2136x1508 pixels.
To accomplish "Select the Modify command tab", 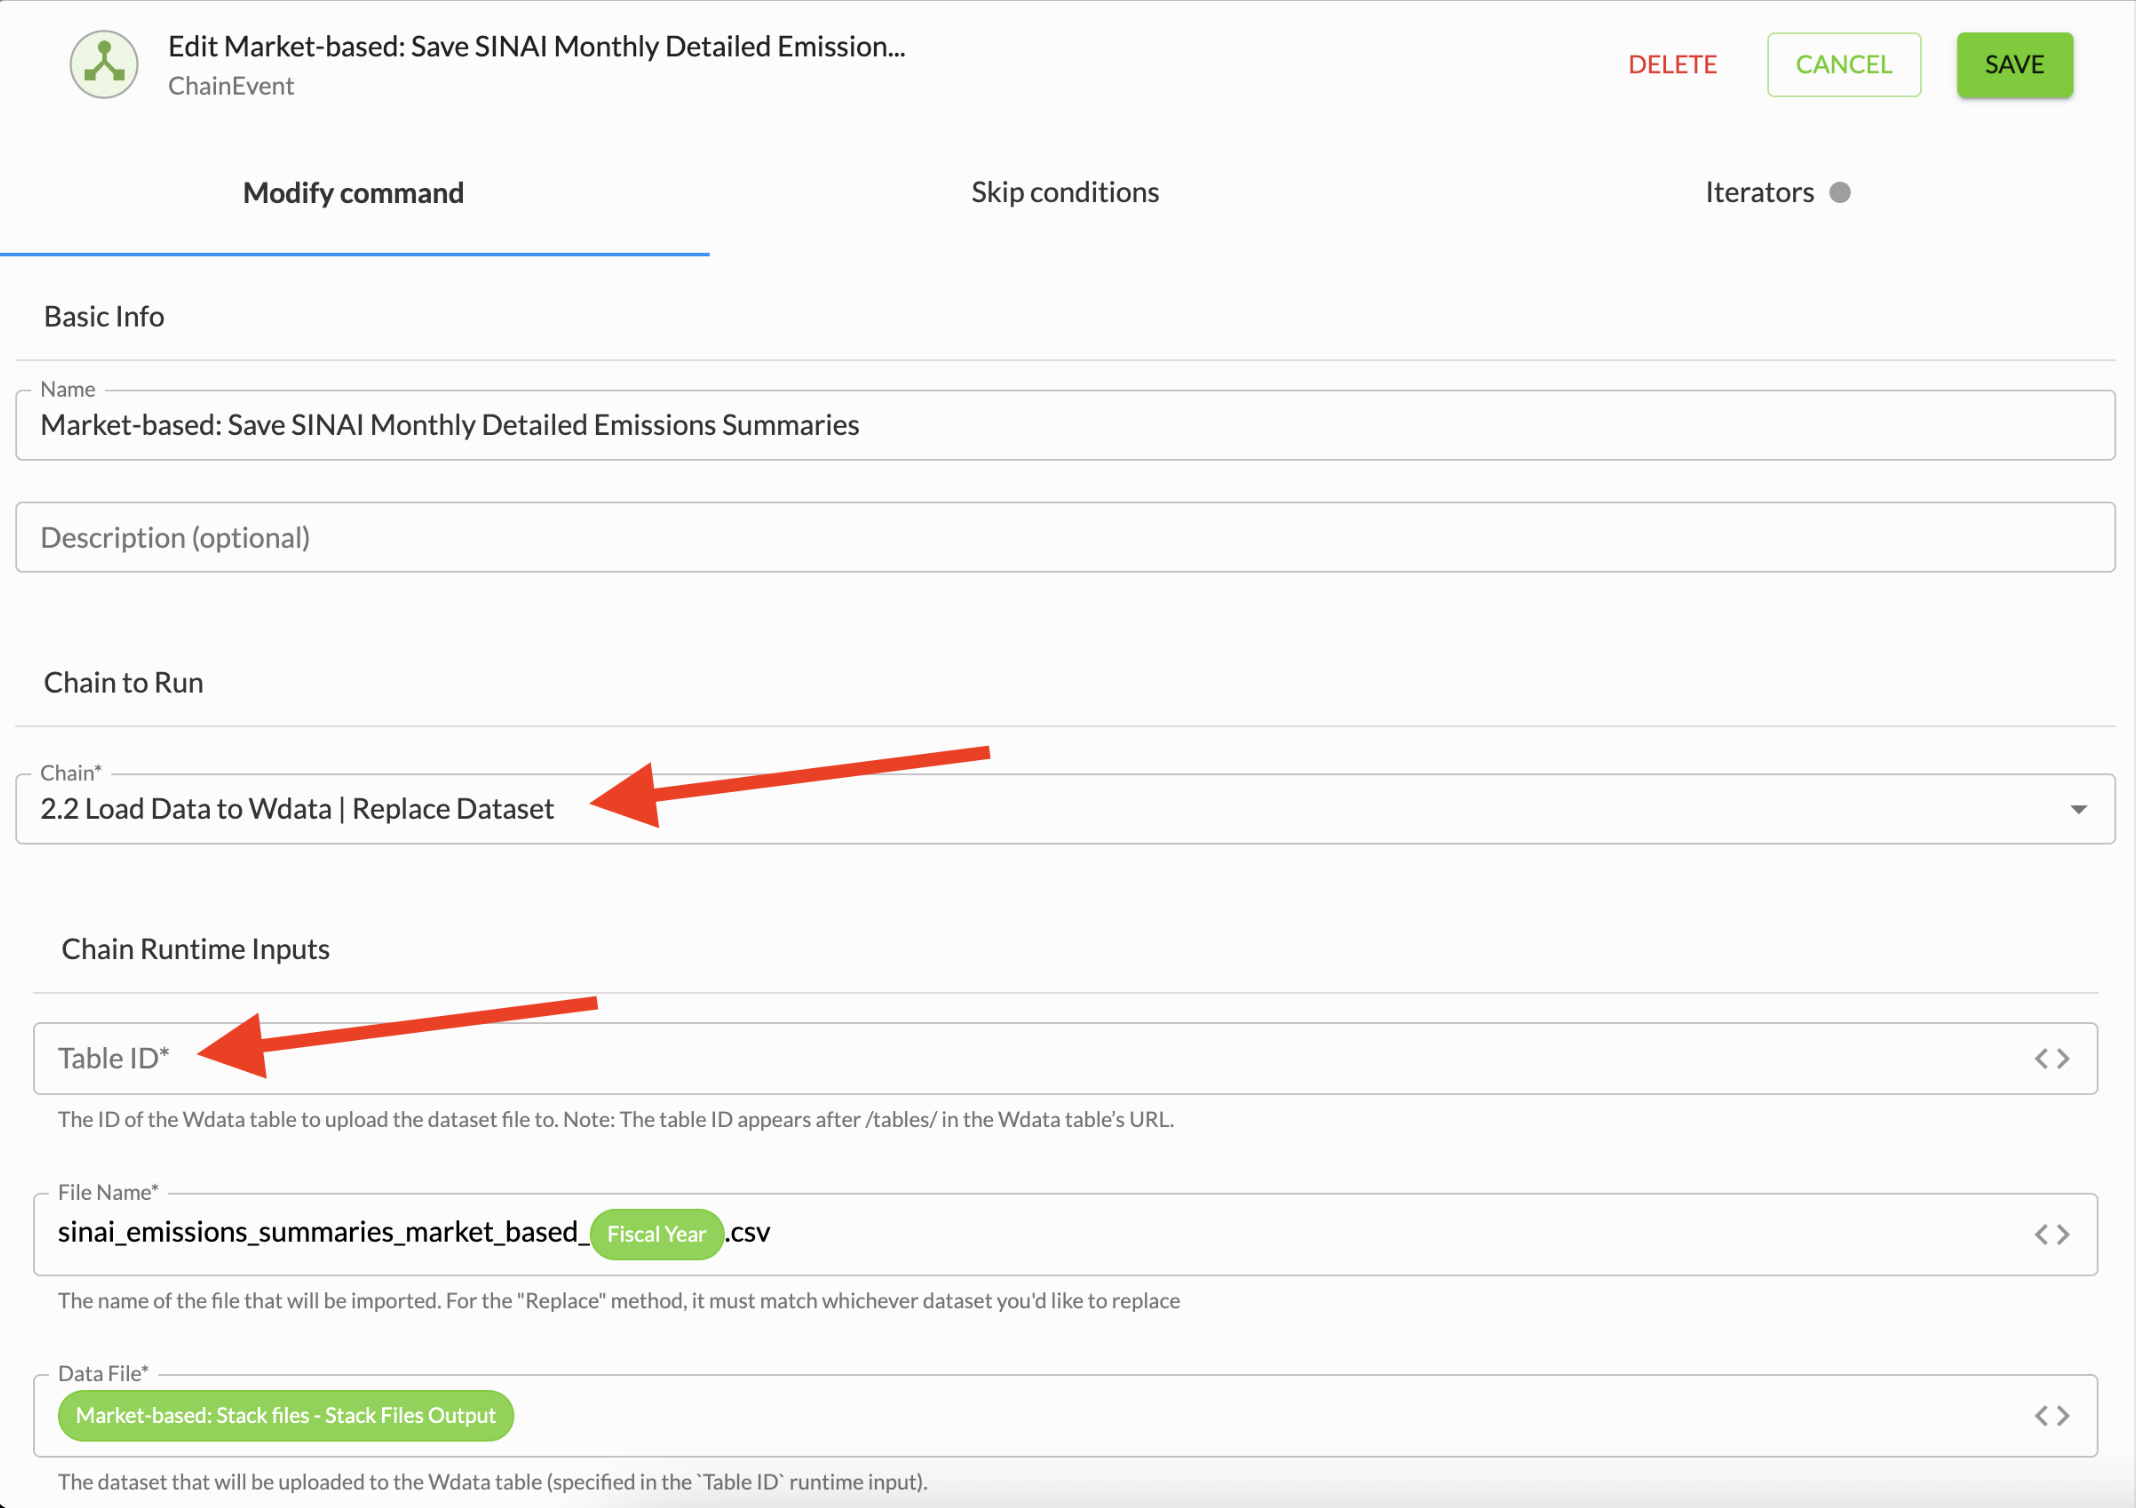I will [x=353, y=192].
